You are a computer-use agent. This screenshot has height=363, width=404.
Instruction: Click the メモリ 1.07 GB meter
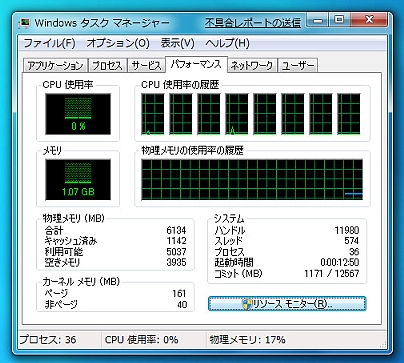78,180
